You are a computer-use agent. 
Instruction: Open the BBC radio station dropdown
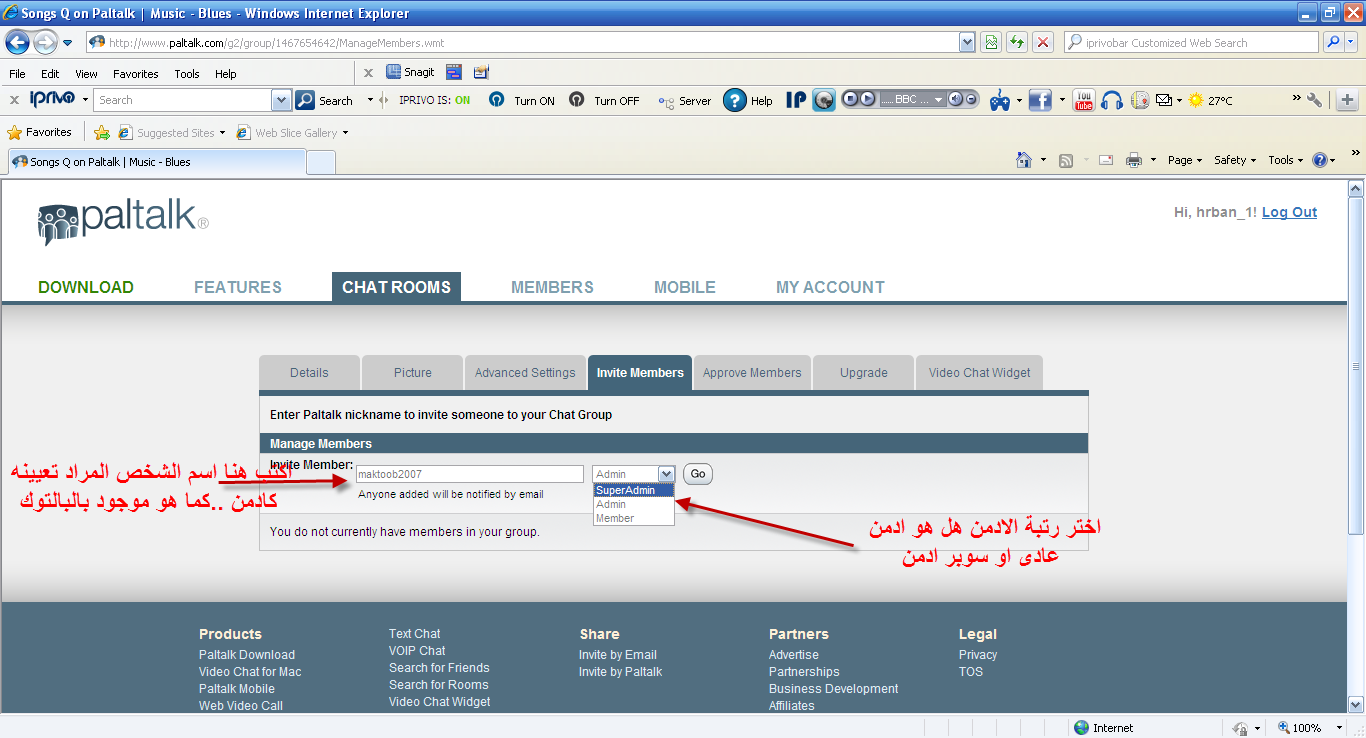(x=938, y=99)
